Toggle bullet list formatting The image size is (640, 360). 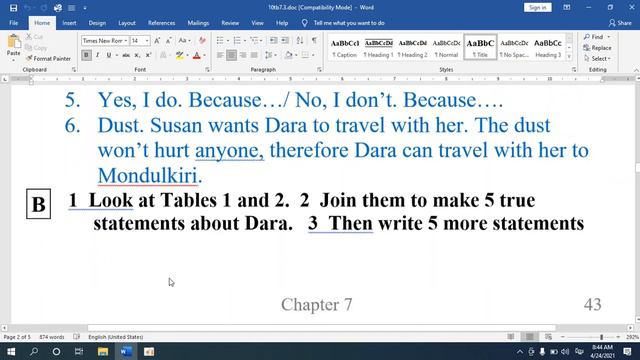pyautogui.click(x=220, y=40)
